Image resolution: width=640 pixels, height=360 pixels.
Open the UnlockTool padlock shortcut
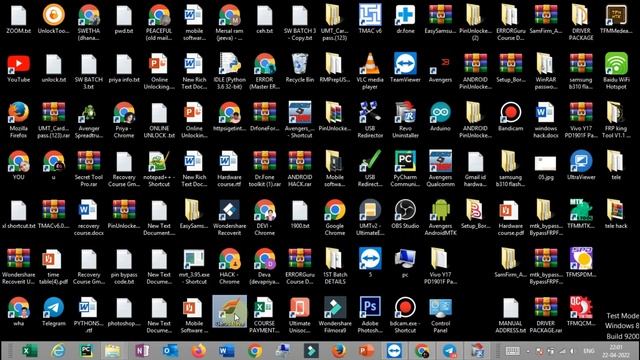point(53,19)
